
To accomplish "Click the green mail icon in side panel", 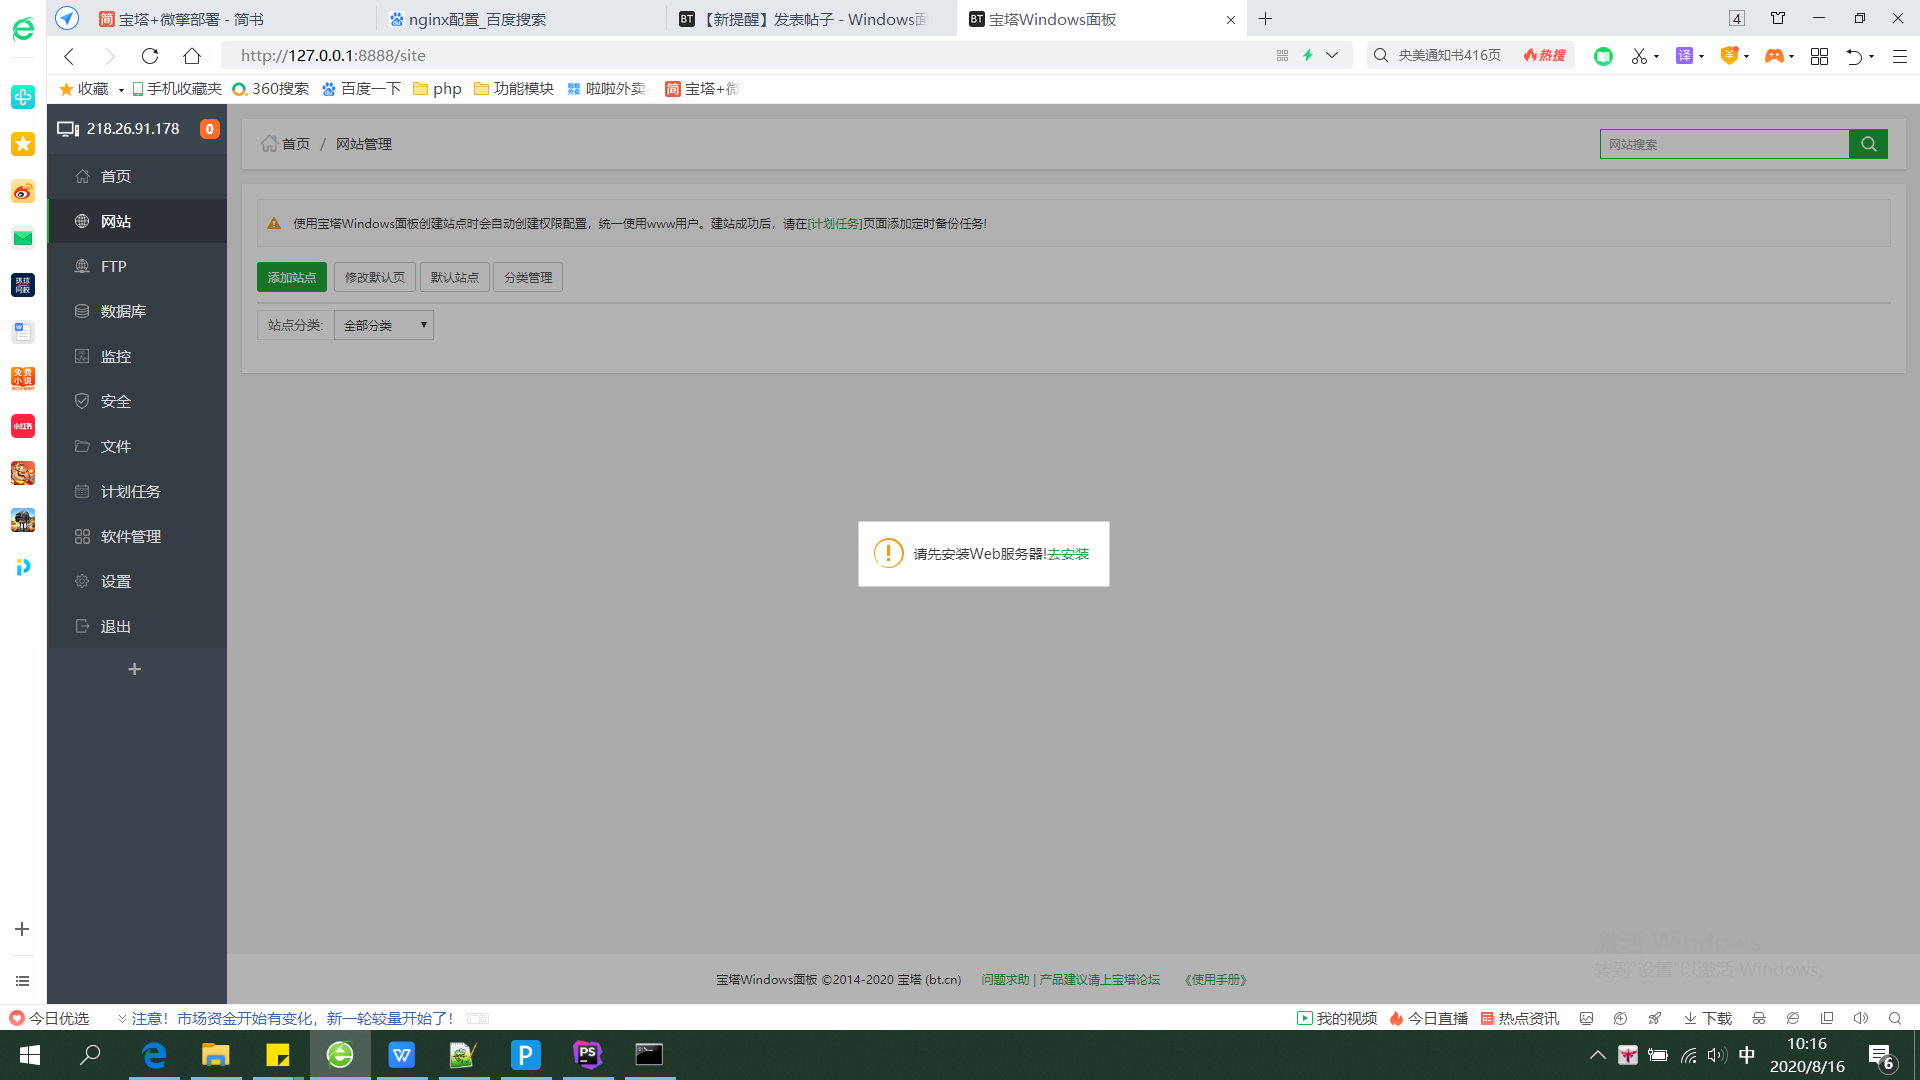I will pos(23,238).
